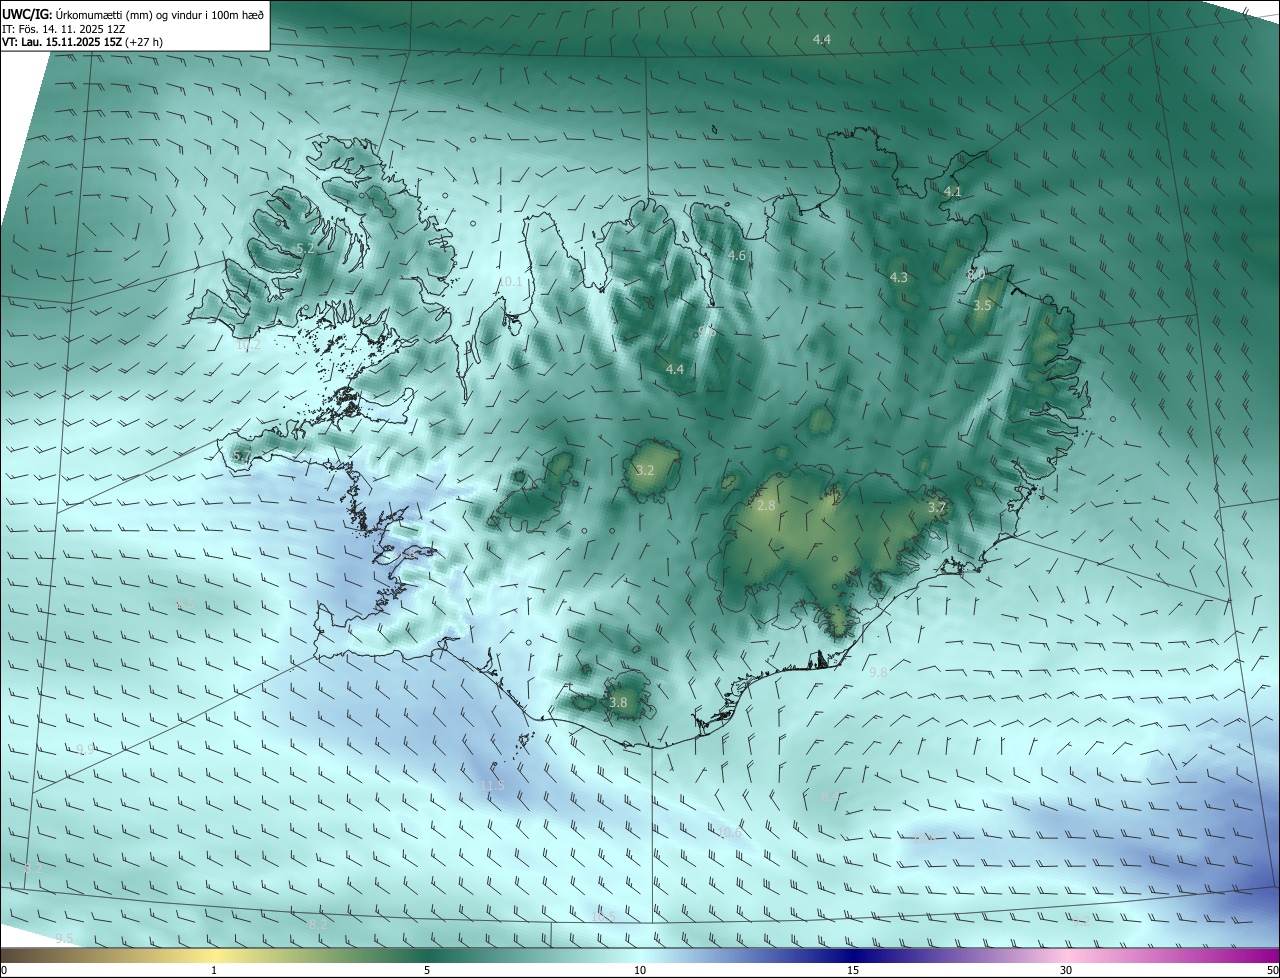The width and height of the screenshot is (1280, 978).
Task: Click the 5.2 value on the Westfjords
Action: [x=305, y=248]
